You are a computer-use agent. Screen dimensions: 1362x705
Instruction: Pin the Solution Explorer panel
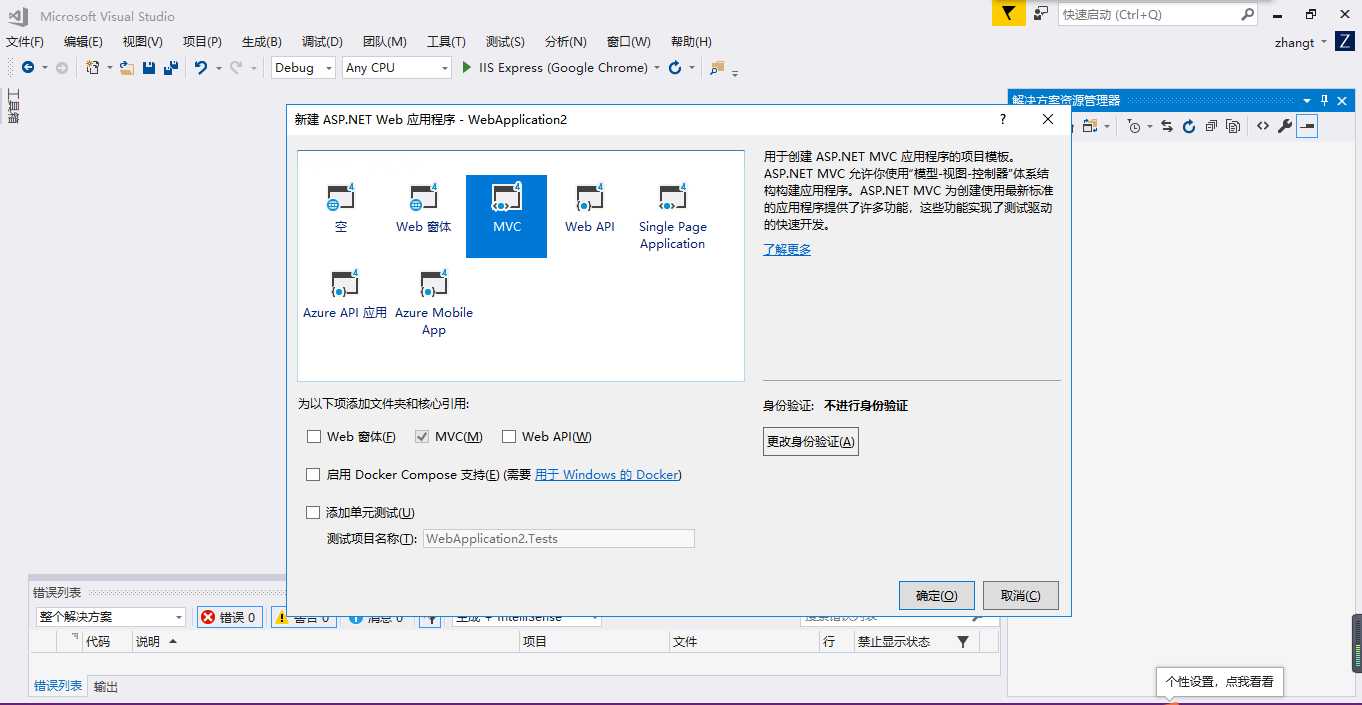pyautogui.click(x=1325, y=100)
